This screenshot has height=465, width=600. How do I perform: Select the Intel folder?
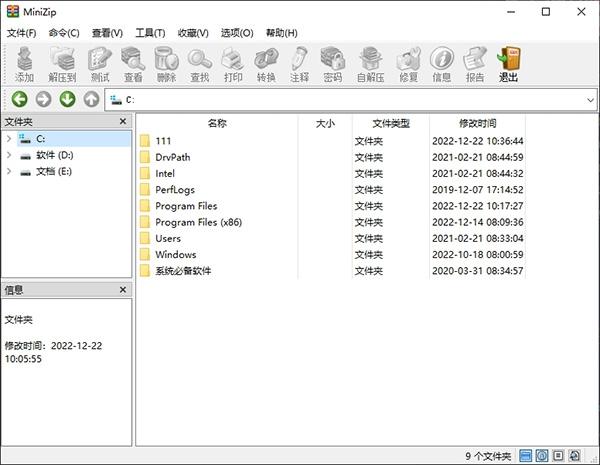pyautogui.click(x=165, y=173)
